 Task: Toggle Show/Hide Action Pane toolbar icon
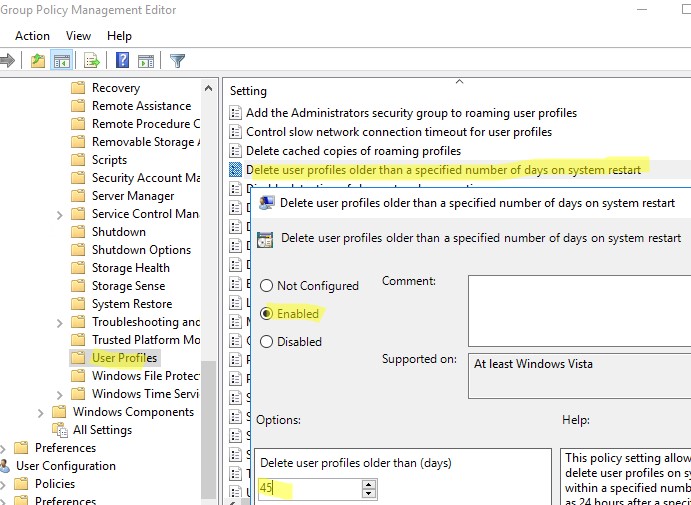pyautogui.click(x=145, y=61)
